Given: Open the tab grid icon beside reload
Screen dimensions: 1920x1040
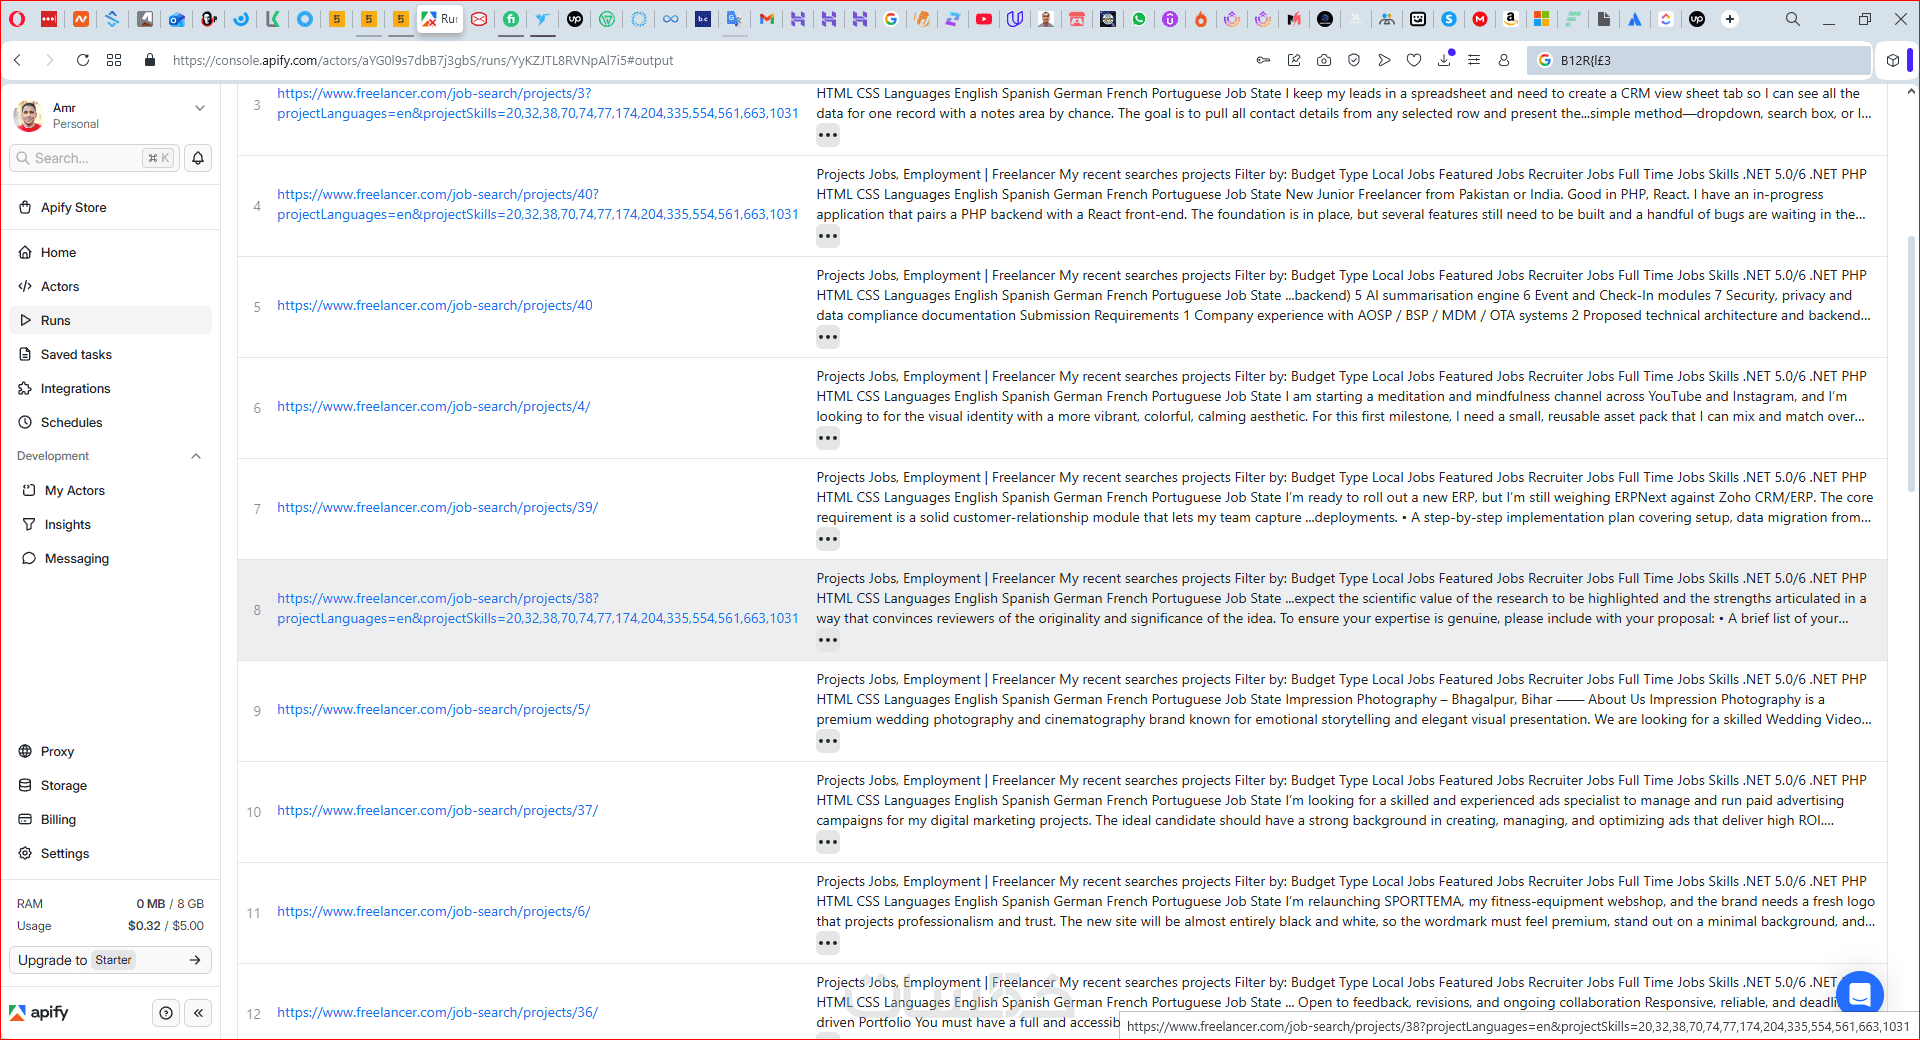Looking at the screenshot, I should click(114, 60).
